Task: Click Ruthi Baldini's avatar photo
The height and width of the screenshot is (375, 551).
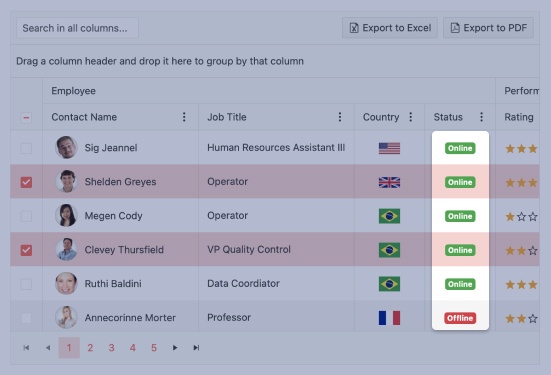Action: 66,283
